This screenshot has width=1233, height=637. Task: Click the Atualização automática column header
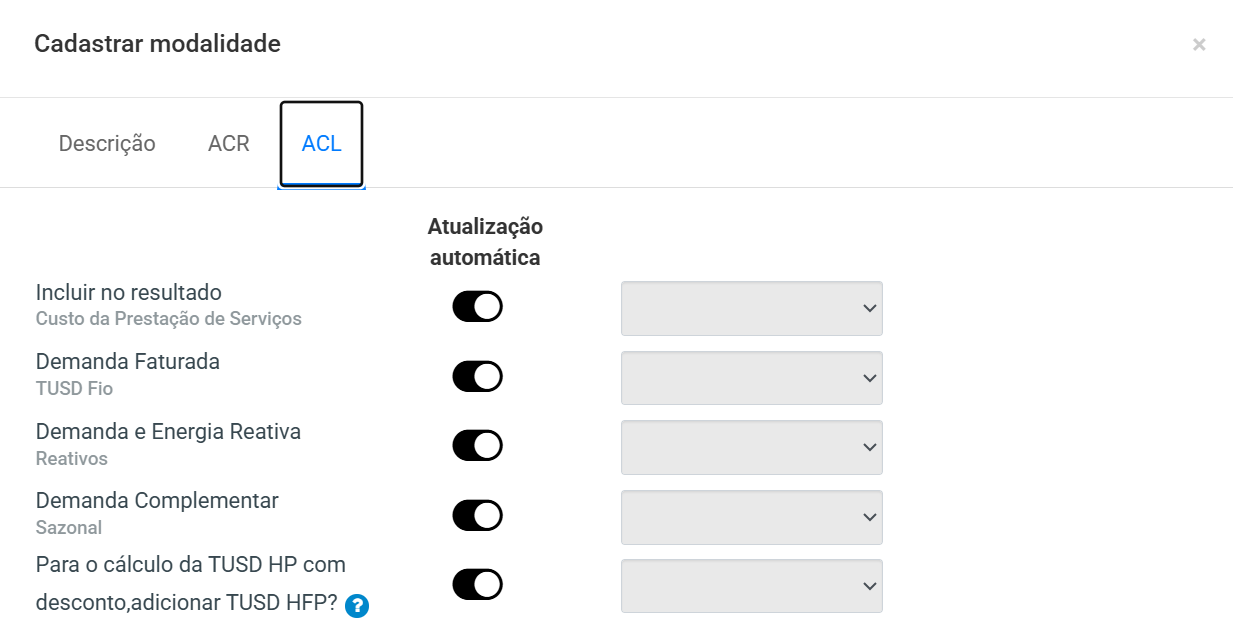click(x=485, y=242)
